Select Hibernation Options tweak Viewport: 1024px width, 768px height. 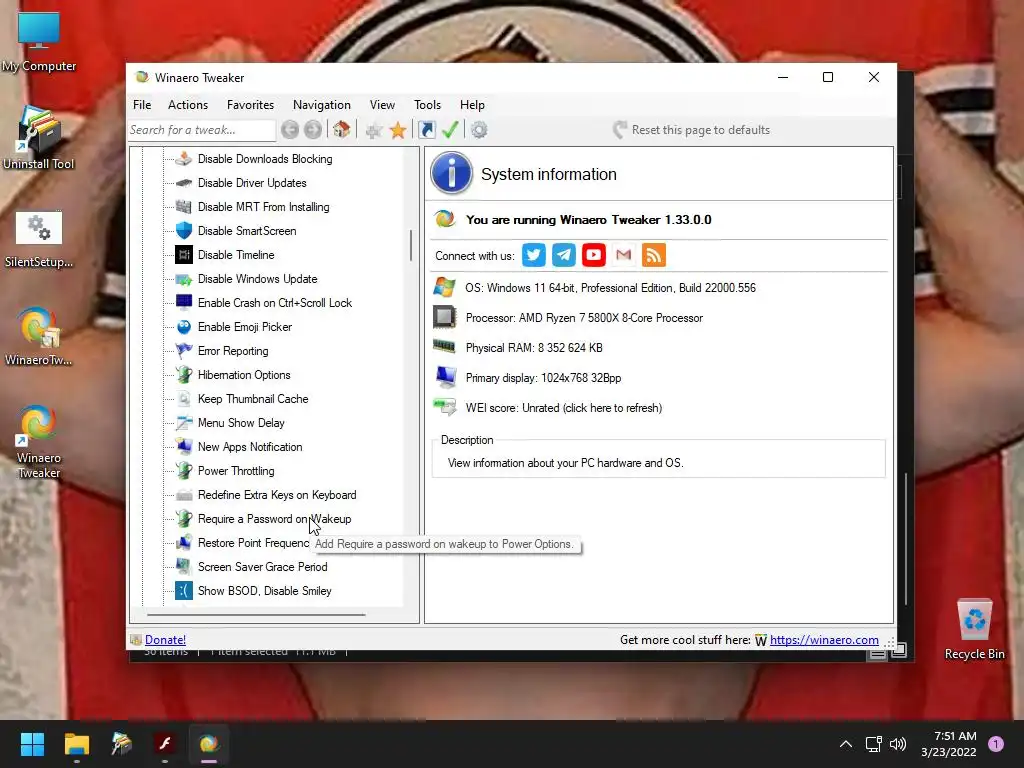(244, 375)
